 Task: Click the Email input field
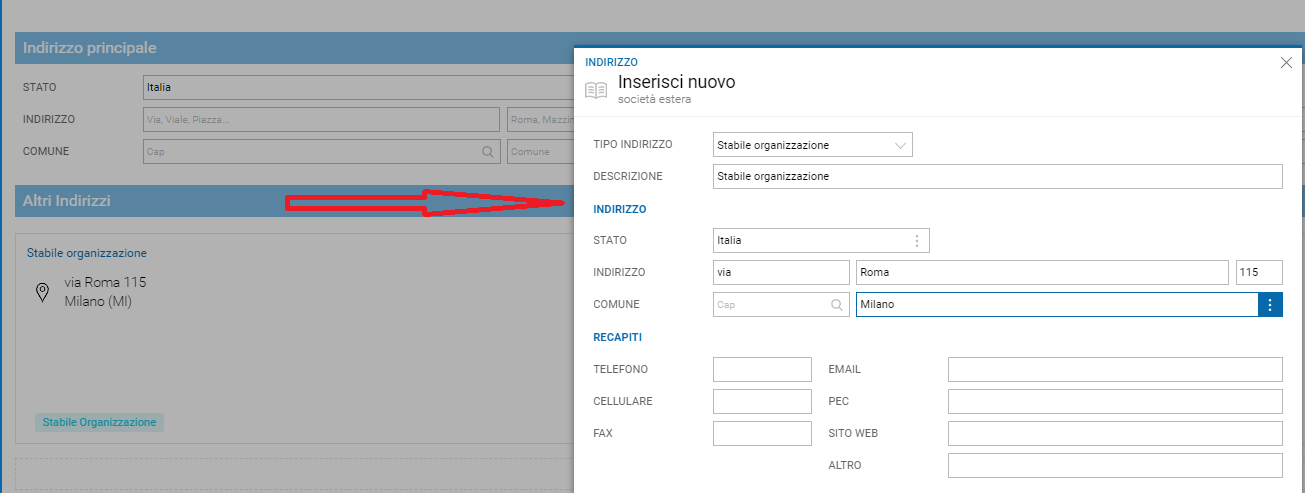point(1115,369)
